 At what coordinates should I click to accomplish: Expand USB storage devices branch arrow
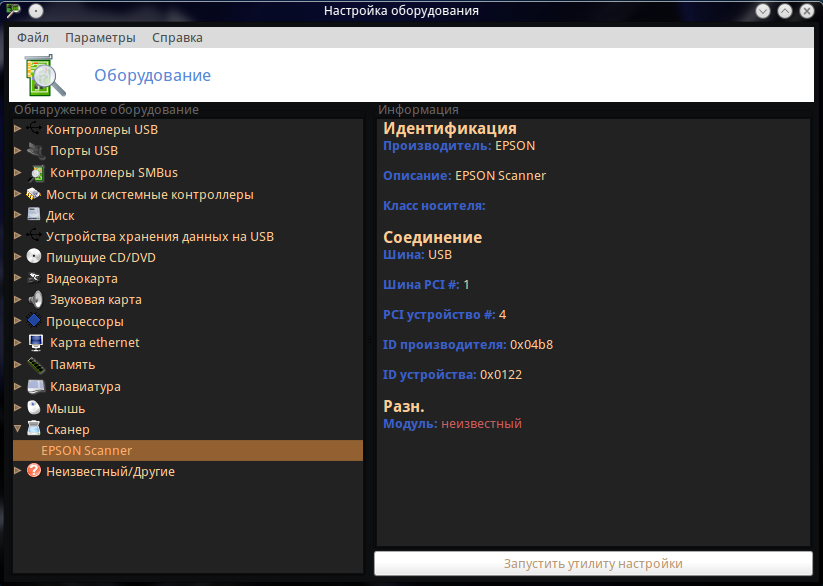[17, 236]
